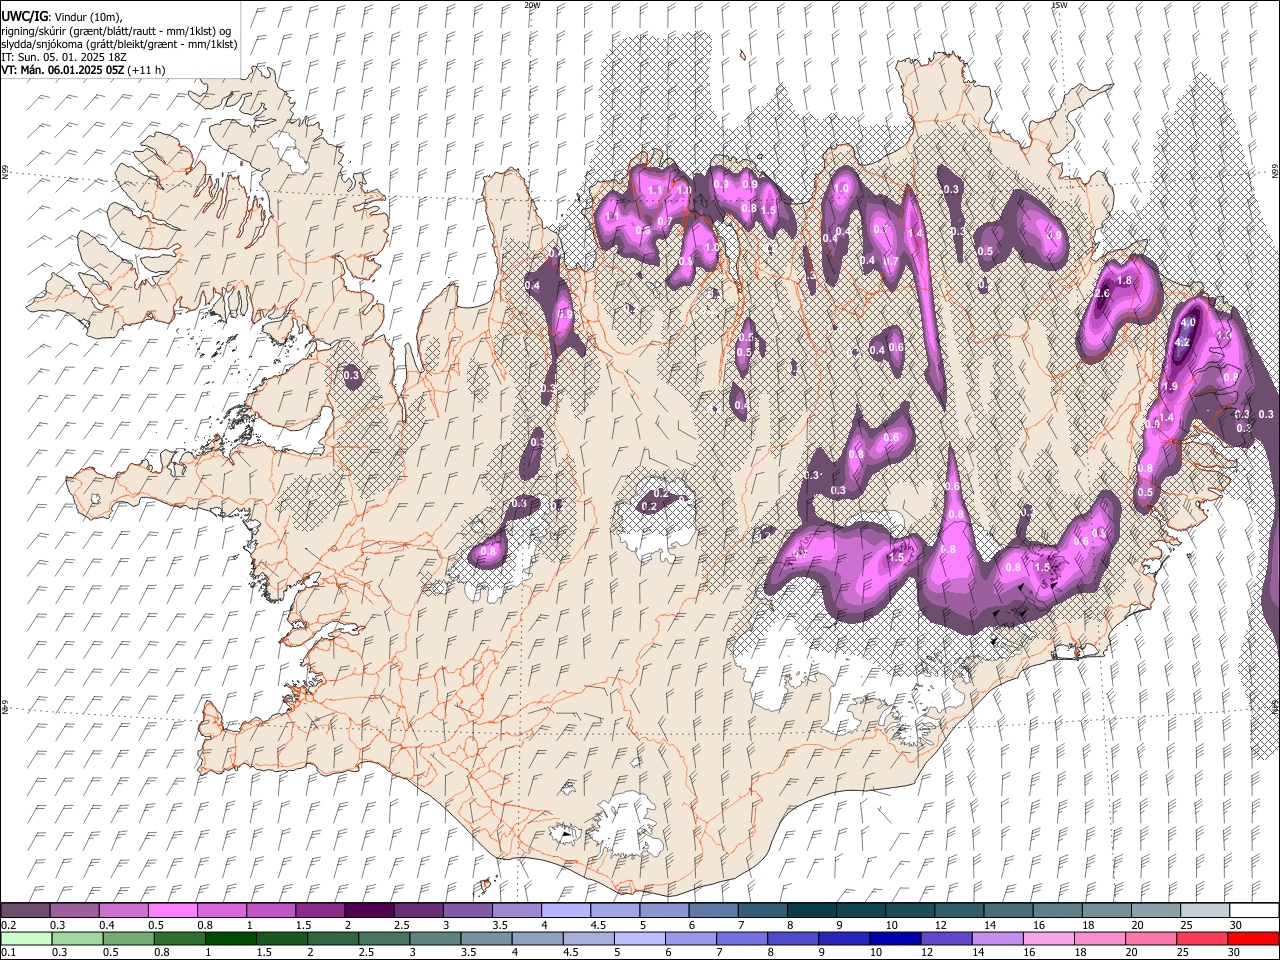Click the UWC/IG title text
The height and width of the screenshot is (960, 1280).
click(x=24, y=16)
